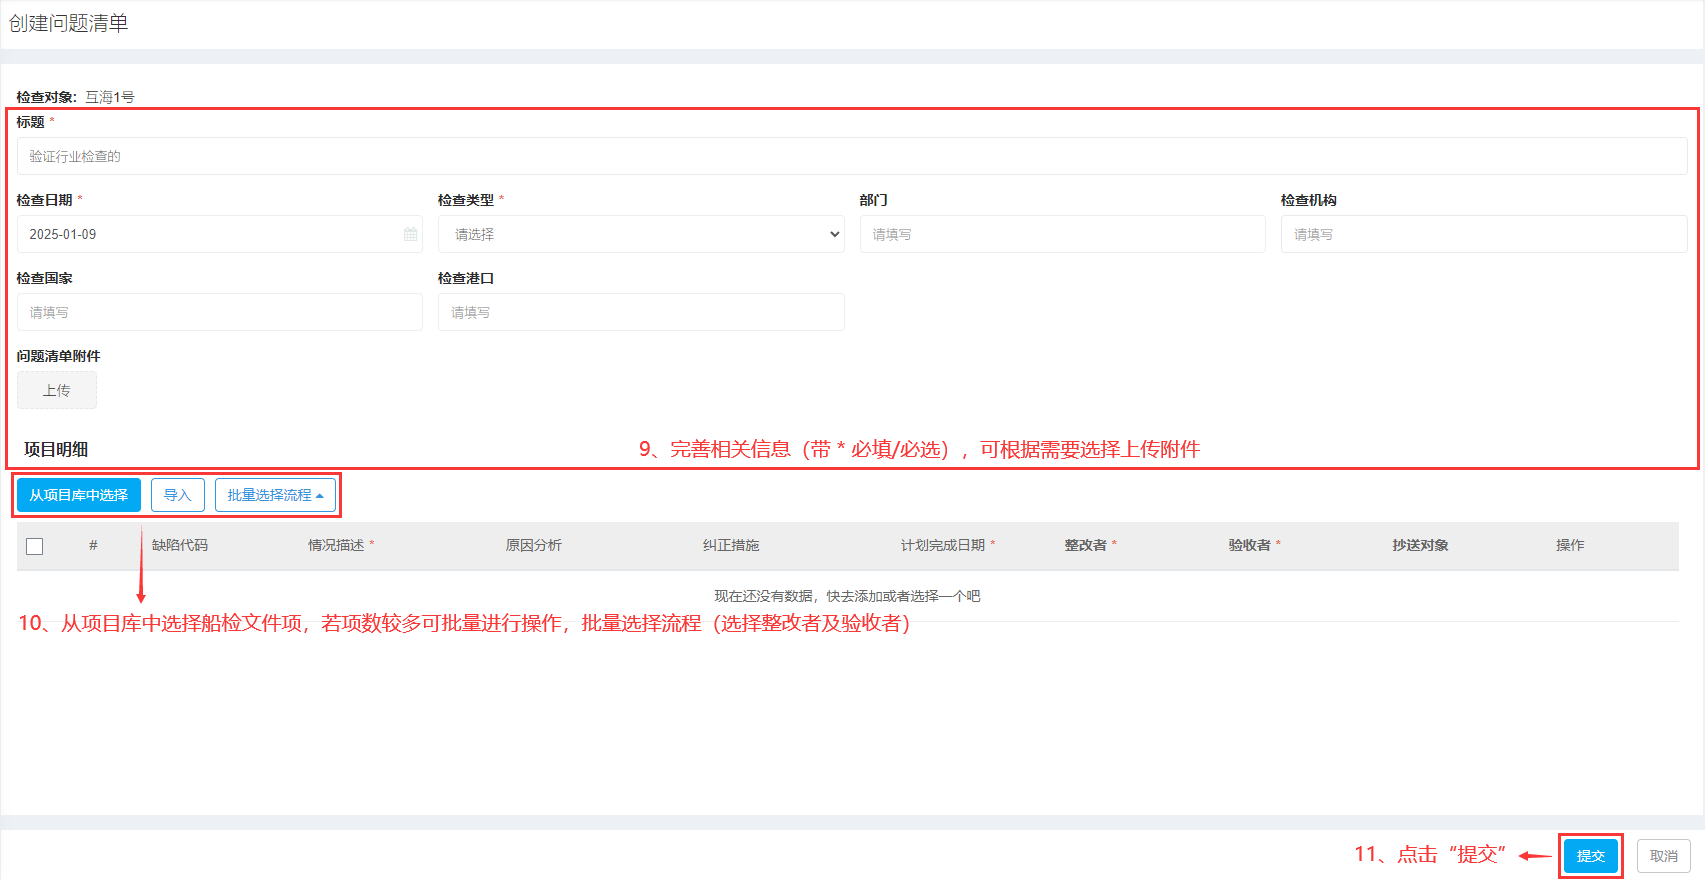Open the 检查类型 dropdown

point(641,234)
